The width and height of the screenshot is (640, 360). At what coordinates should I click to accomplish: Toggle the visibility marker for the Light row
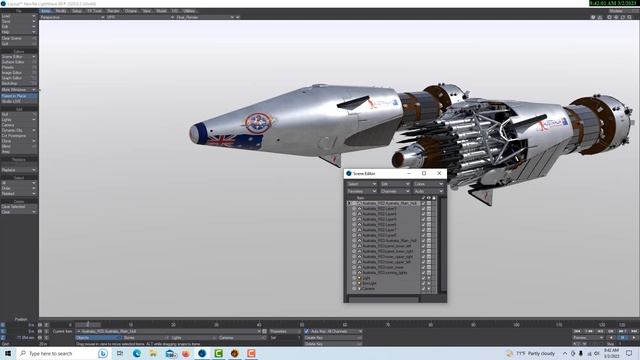click(x=429, y=278)
